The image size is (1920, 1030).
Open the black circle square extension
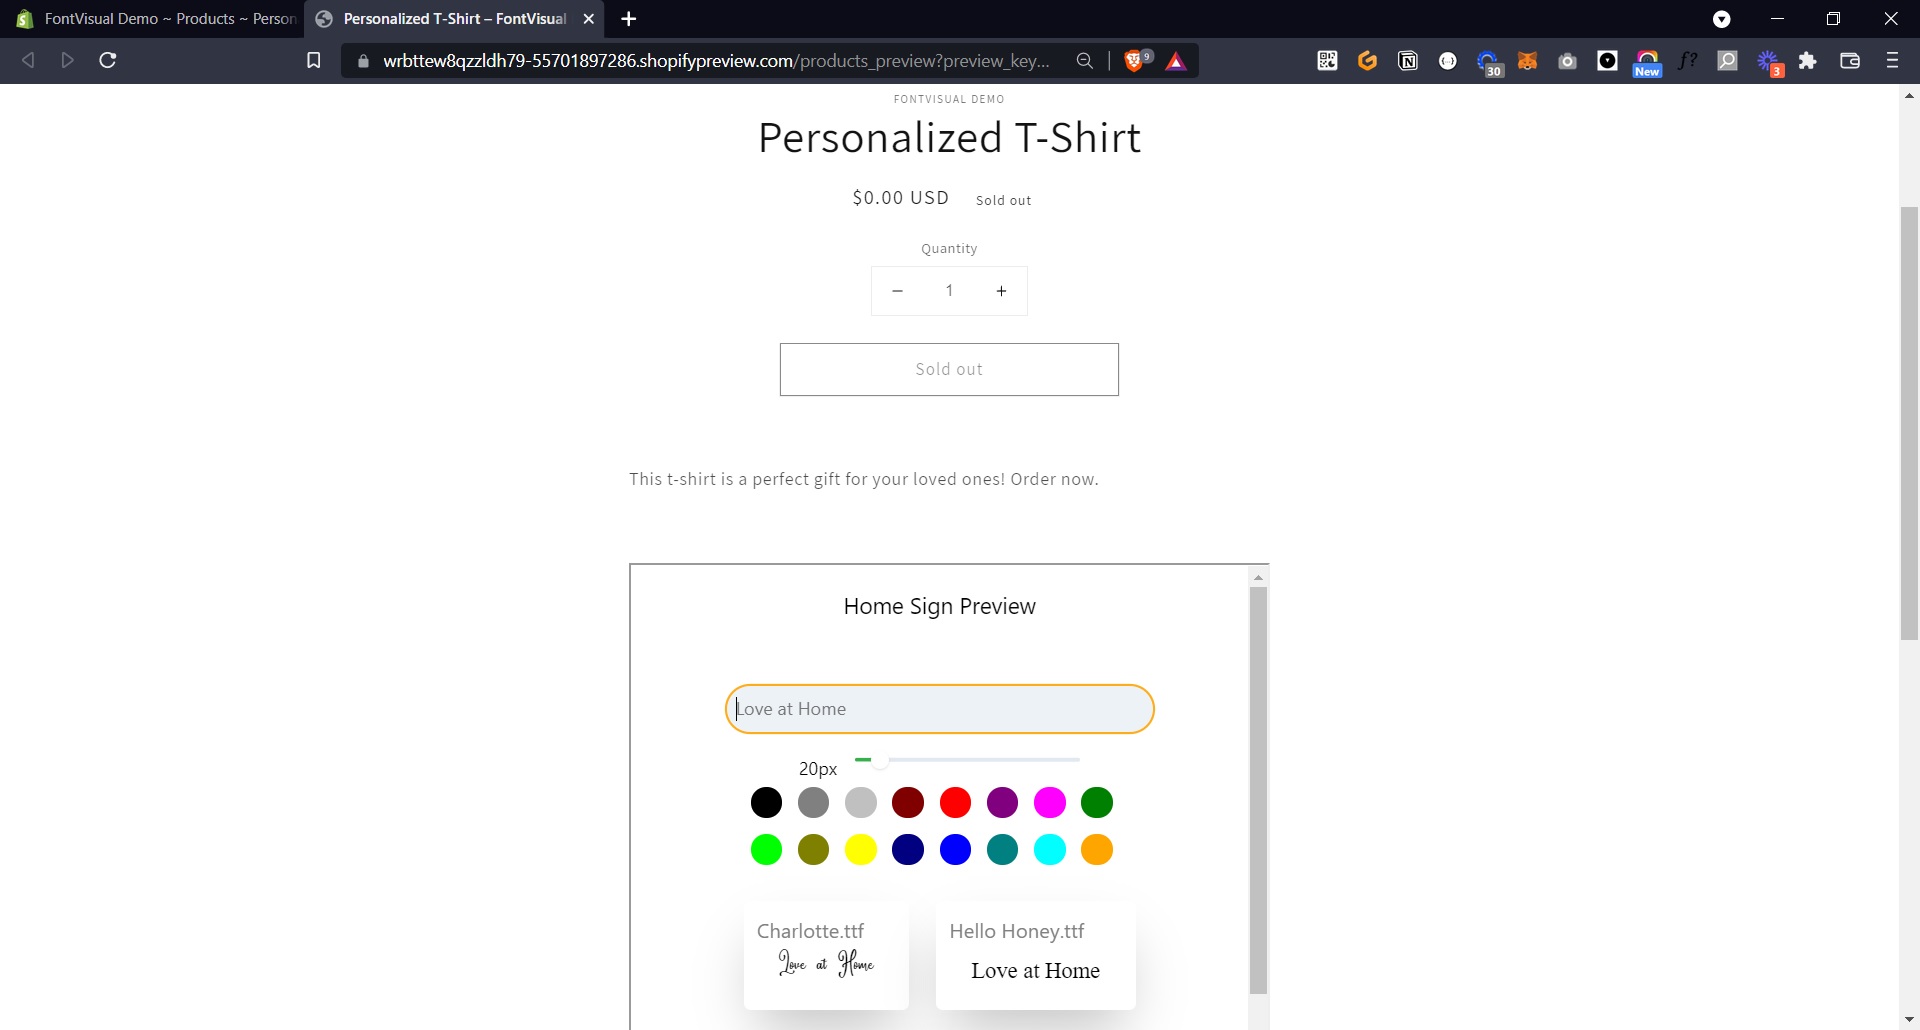tap(1607, 61)
